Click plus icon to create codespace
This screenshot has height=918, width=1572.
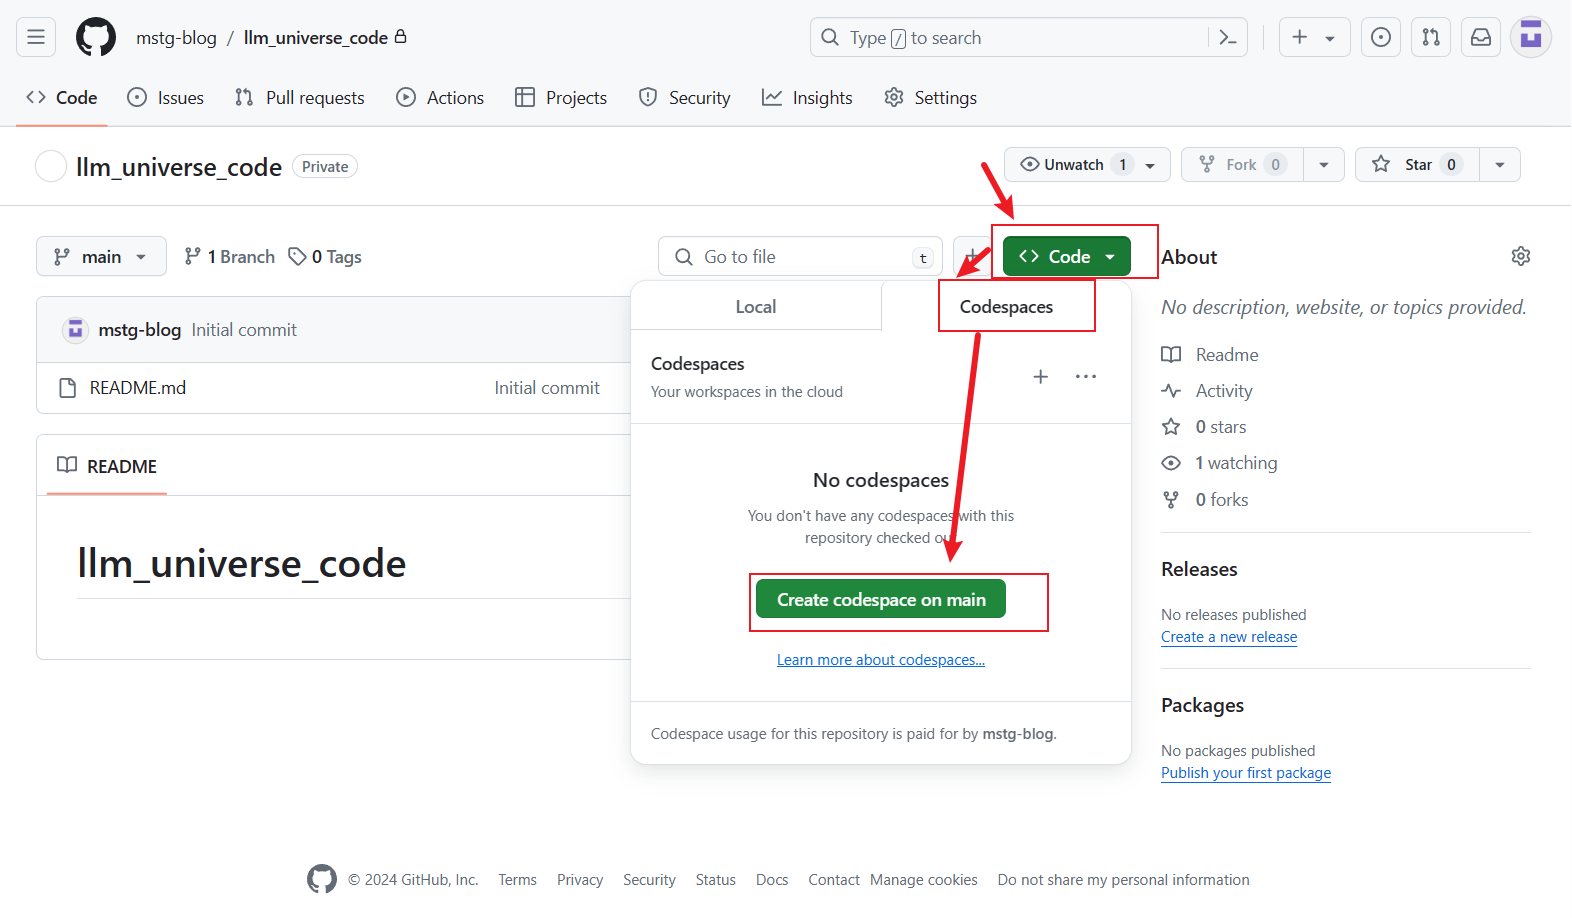[1040, 377]
